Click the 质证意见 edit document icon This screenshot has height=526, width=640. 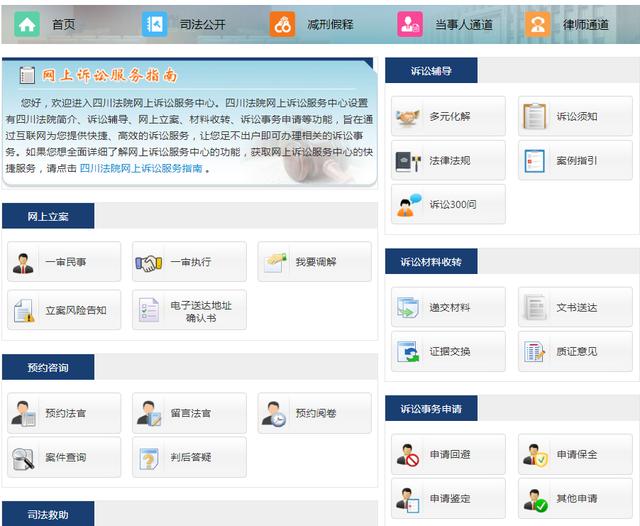[x=535, y=352]
